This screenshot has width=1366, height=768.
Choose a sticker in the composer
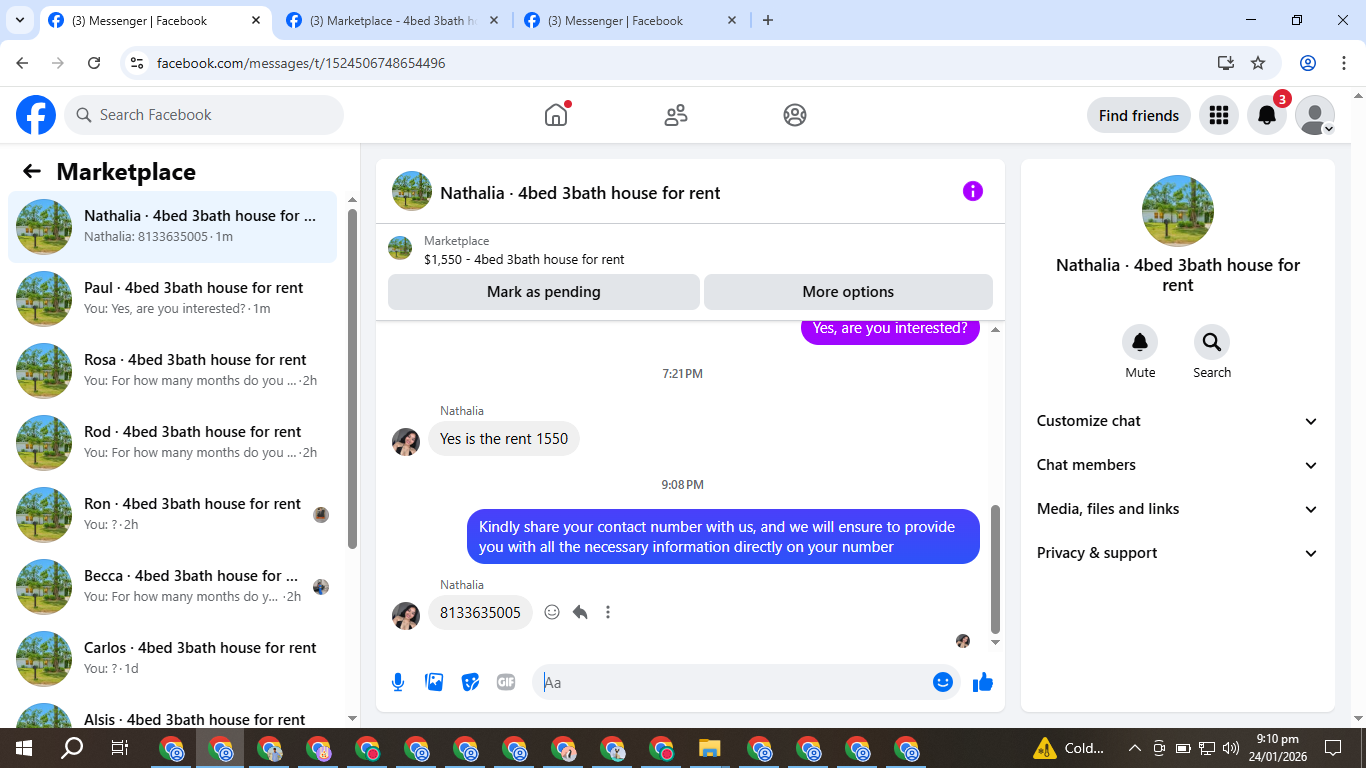pos(470,682)
